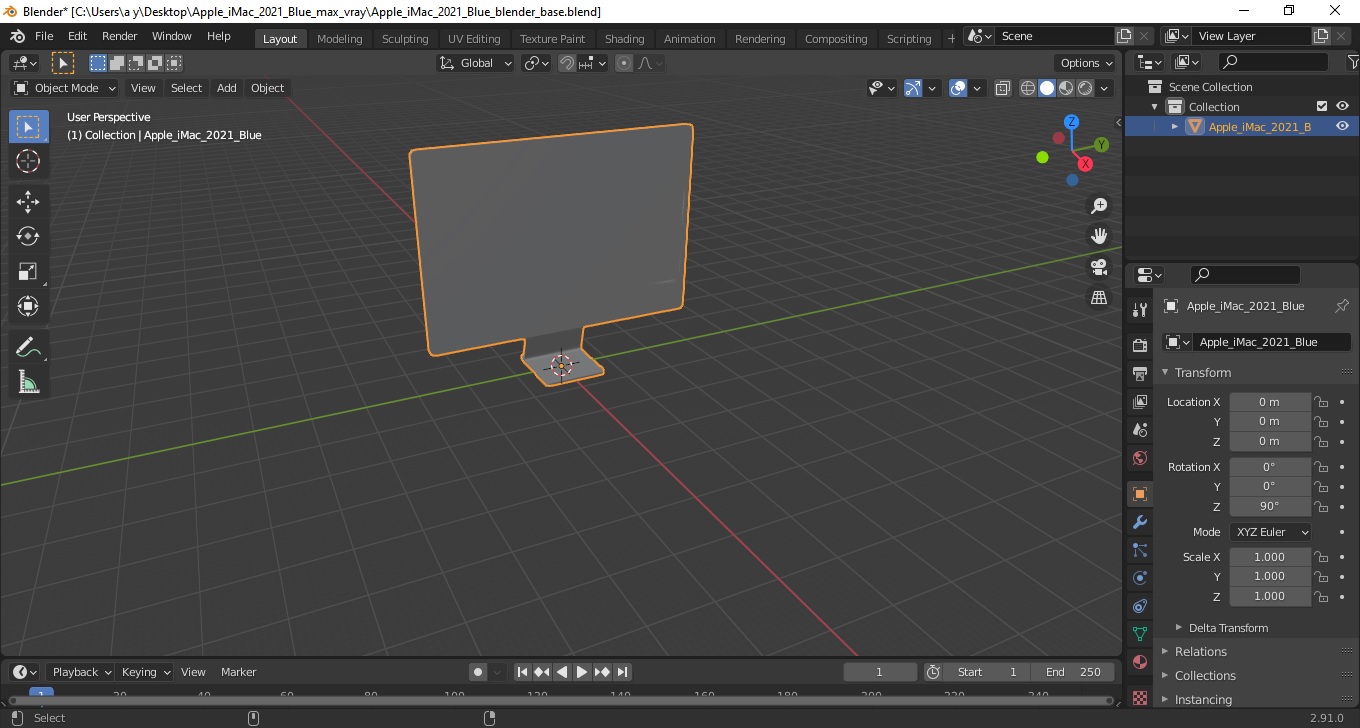This screenshot has height=728, width=1360.
Task: Open the Object Constraints properties tab
Action: [x=1139, y=606]
